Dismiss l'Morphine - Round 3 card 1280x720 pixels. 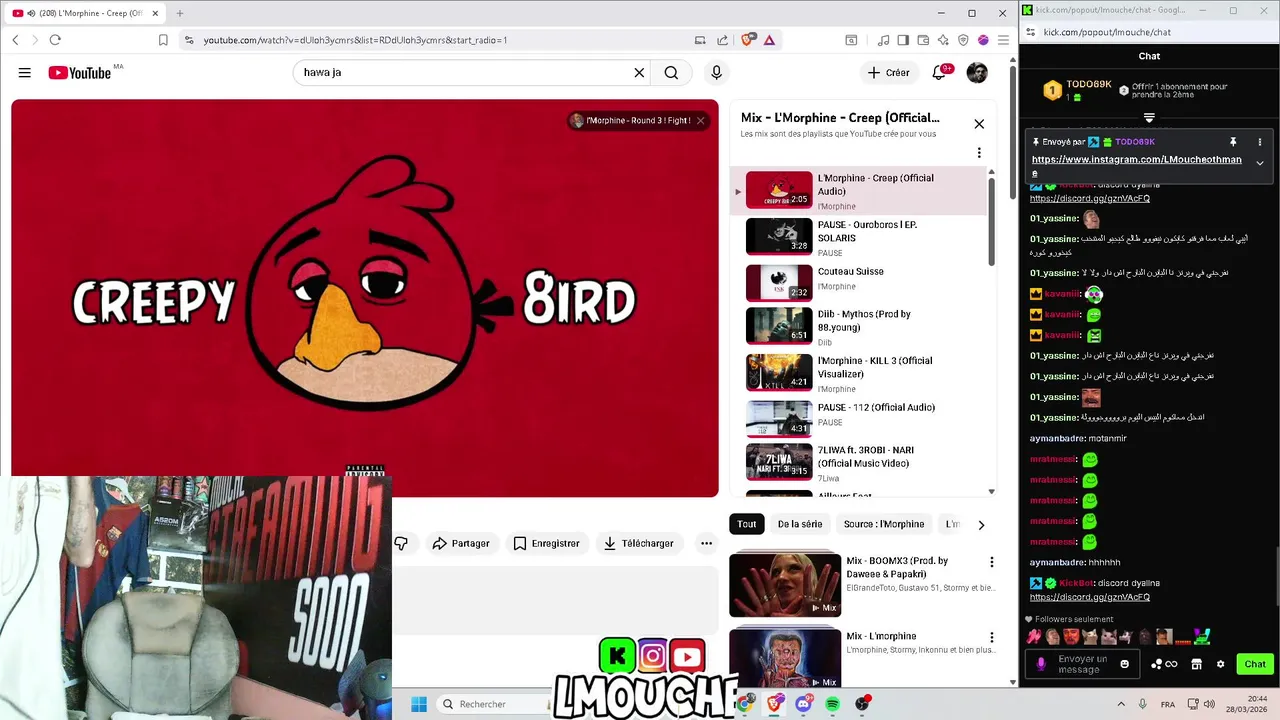point(701,121)
